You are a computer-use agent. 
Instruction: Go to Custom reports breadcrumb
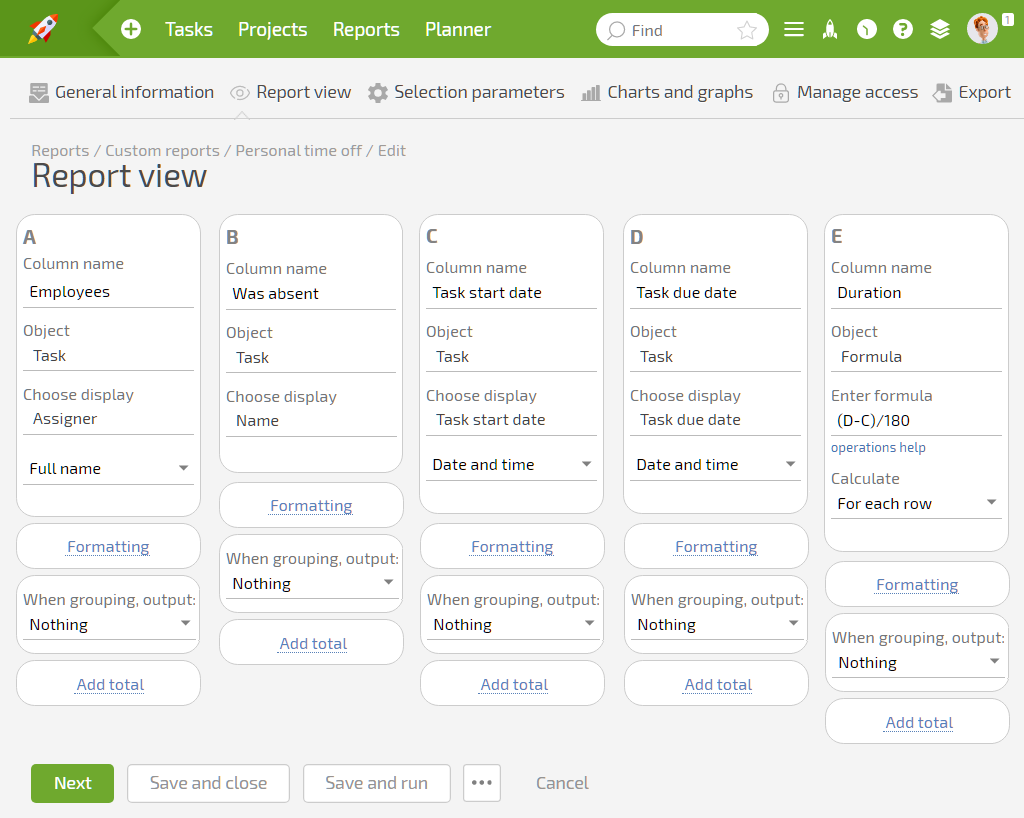(x=163, y=151)
